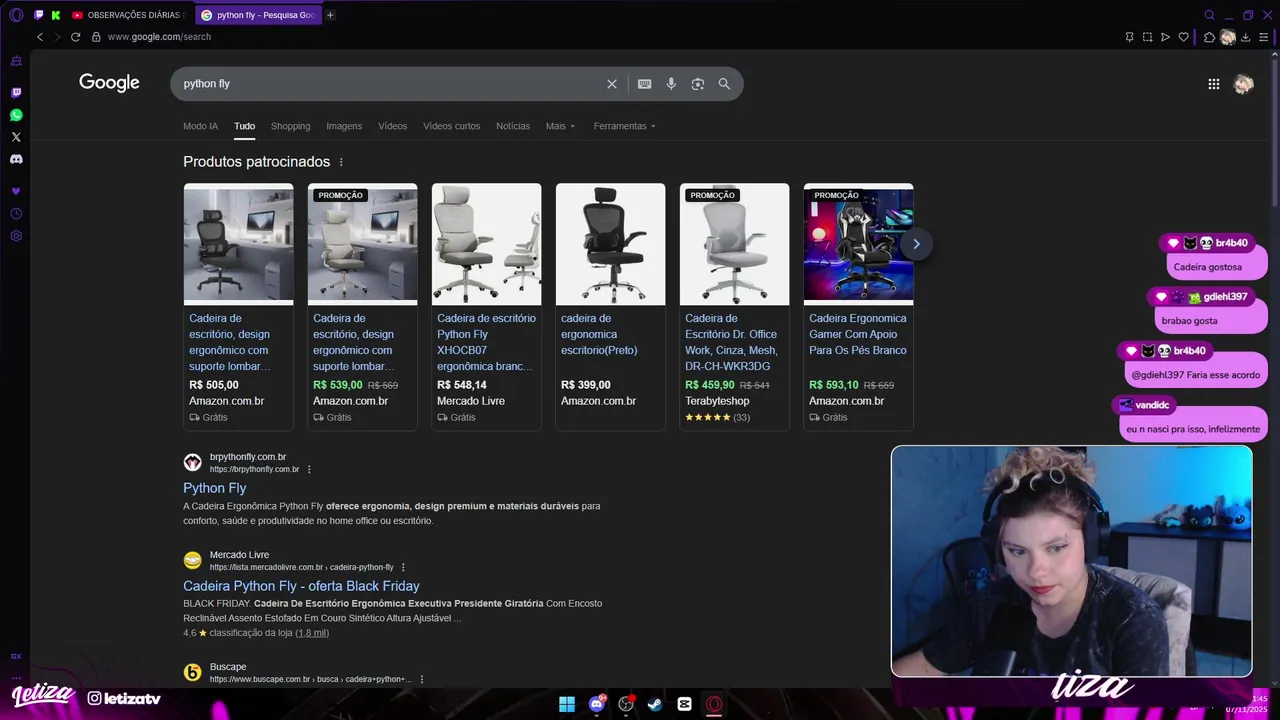This screenshot has width=1280, height=720.
Task: Open WhatsApp in the Opera sidebar
Action: click(16, 115)
